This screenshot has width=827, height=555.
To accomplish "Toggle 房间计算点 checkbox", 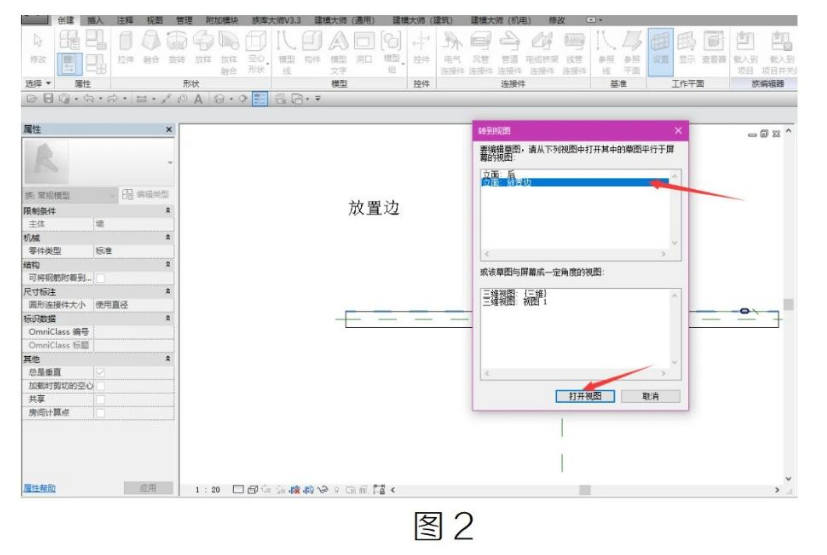I will [x=101, y=413].
